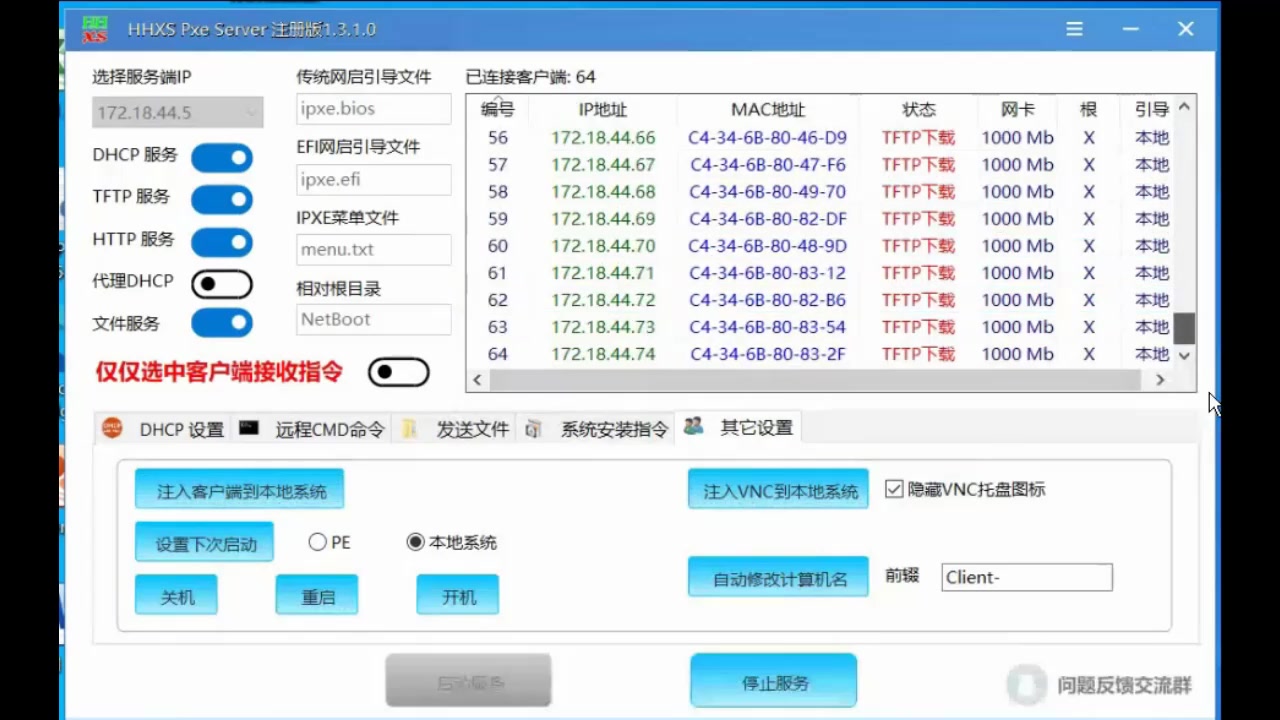
Task: Click the system install command icon
Action: tap(534, 429)
